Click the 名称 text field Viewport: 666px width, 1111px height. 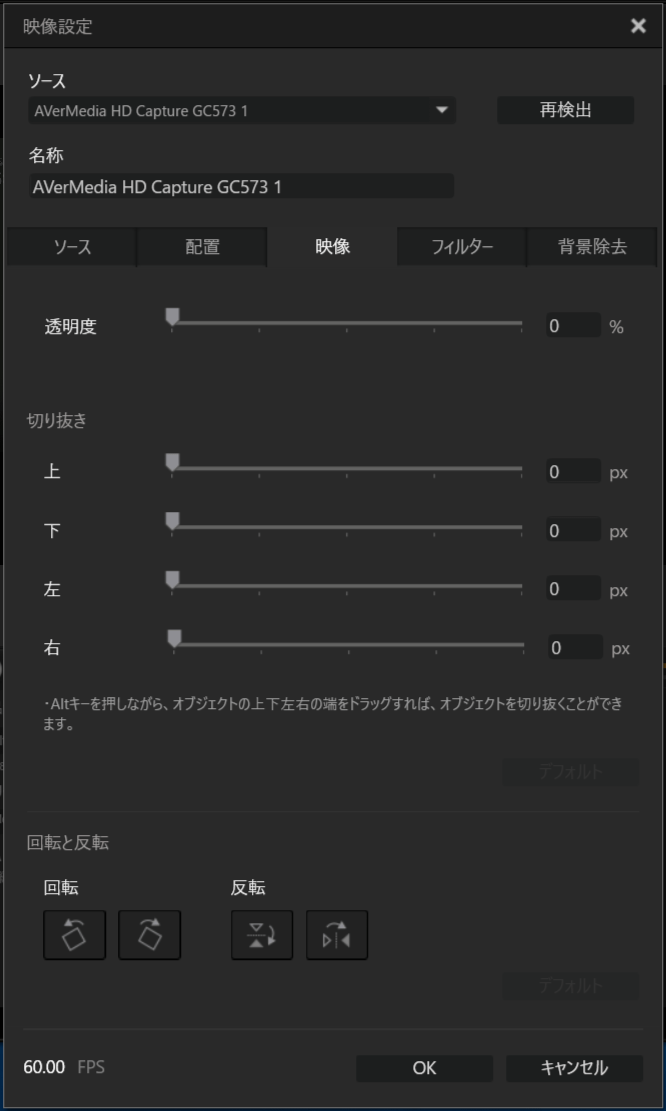coord(242,186)
